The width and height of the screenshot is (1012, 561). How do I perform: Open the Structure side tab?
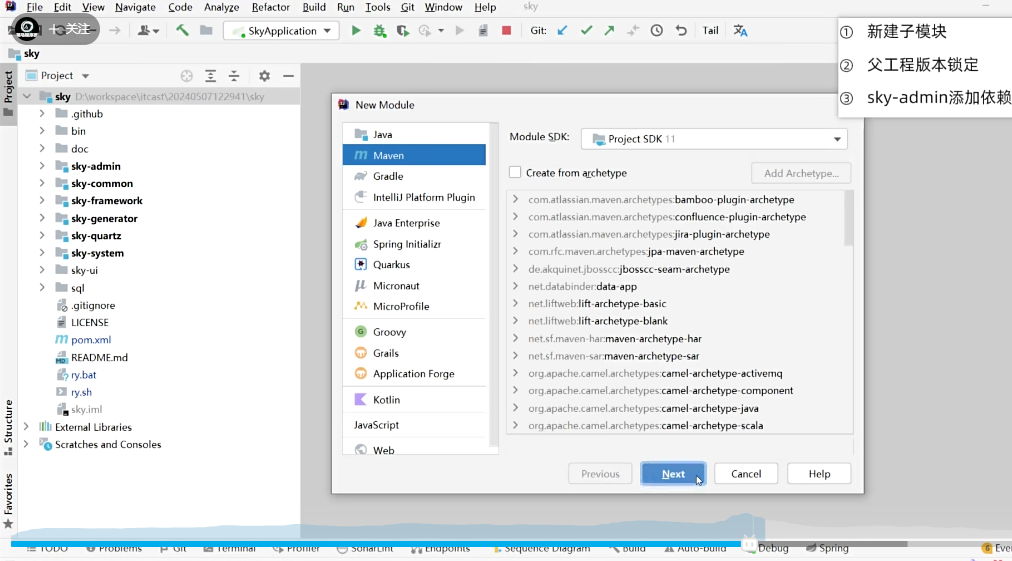(x=8, y=427)
